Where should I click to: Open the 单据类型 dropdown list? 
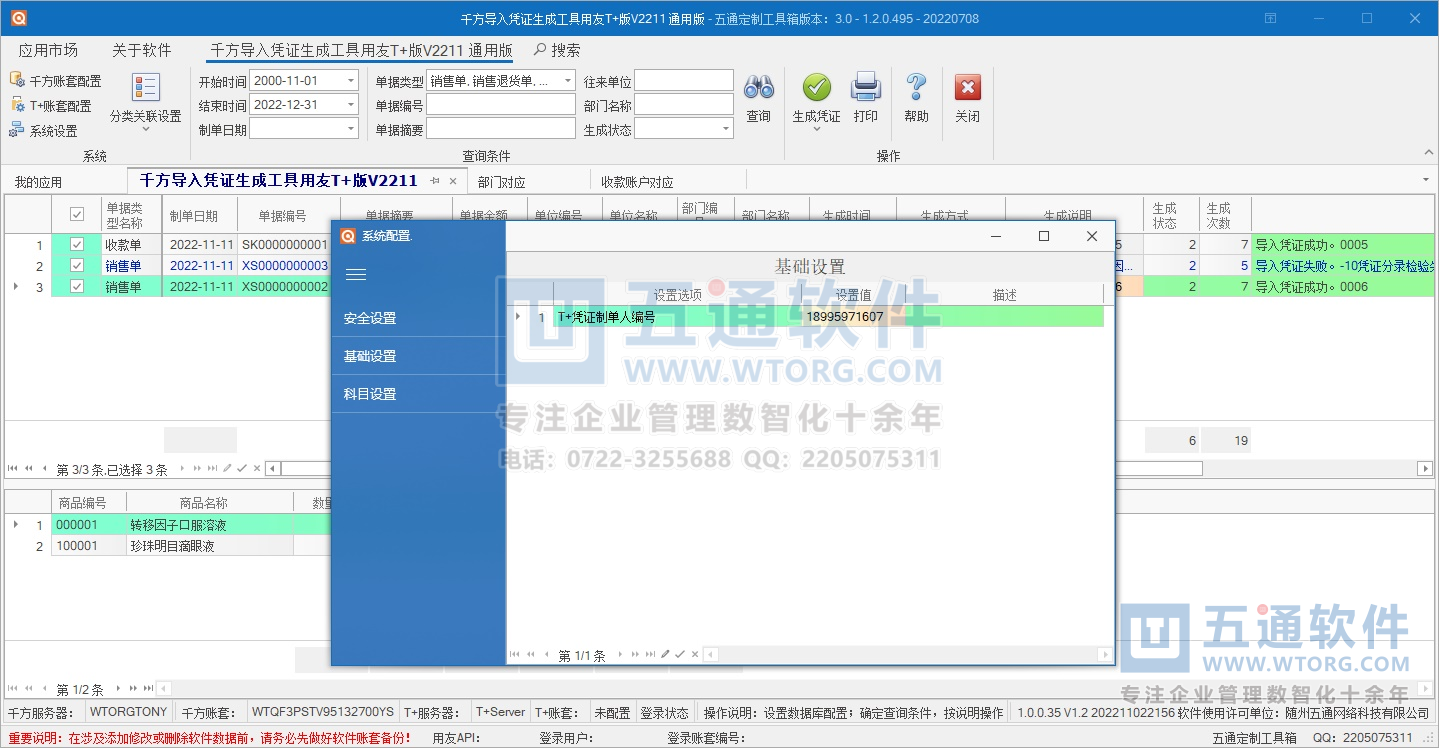pos(567,81)
